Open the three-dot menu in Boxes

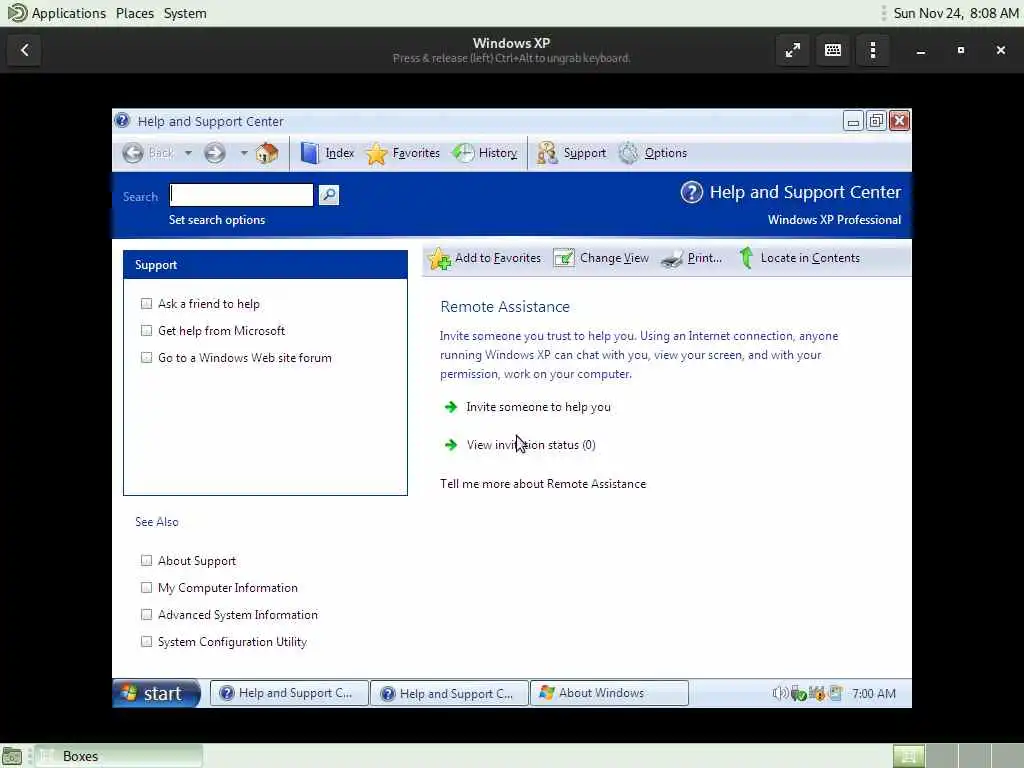pos(873,50)
